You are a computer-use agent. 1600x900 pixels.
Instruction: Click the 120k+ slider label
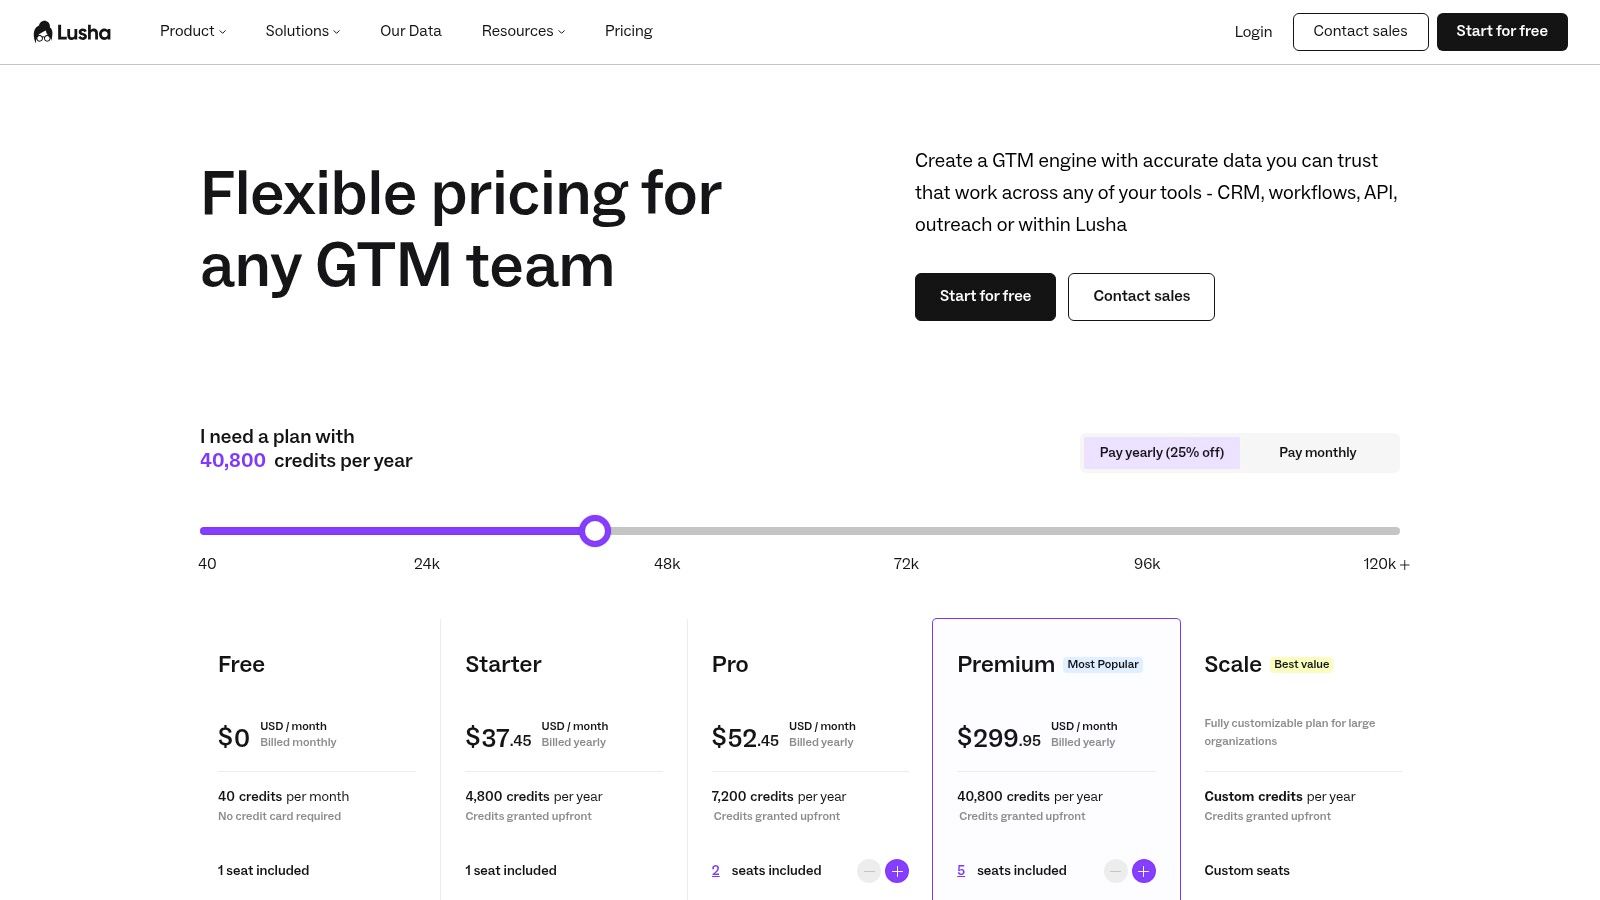pos(1386,565)
